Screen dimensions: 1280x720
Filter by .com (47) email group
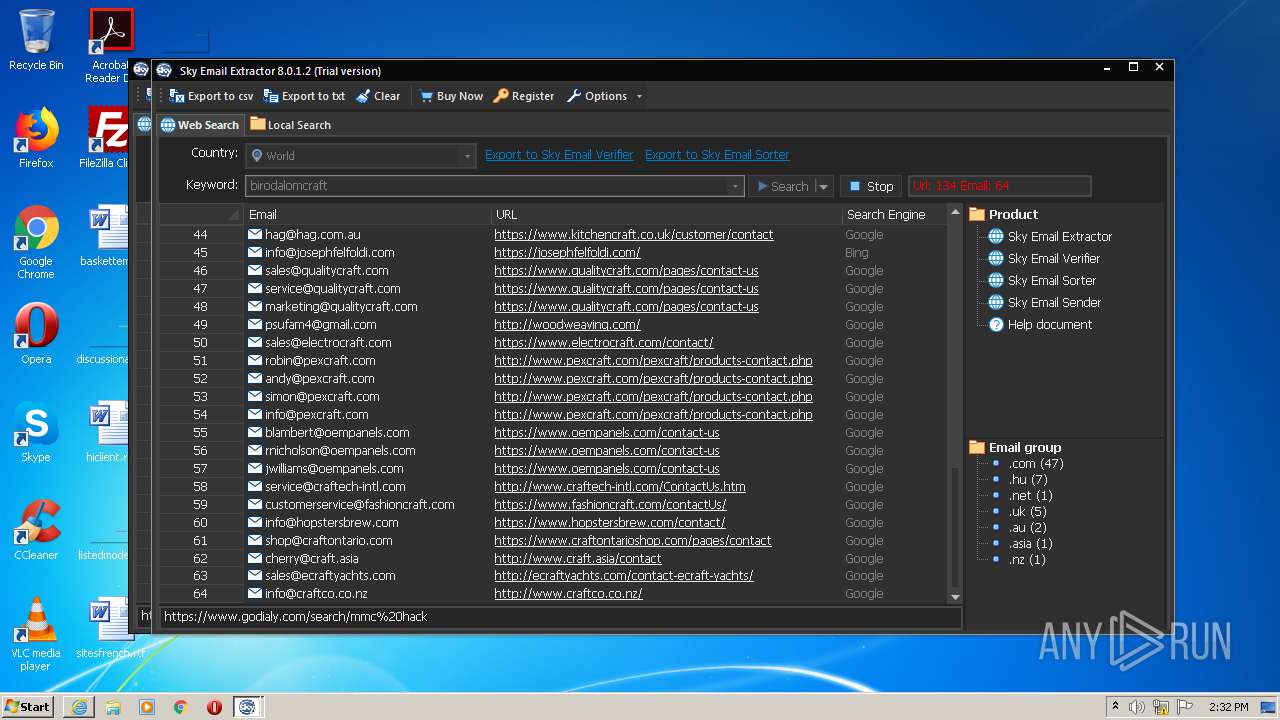[1035, 464]
